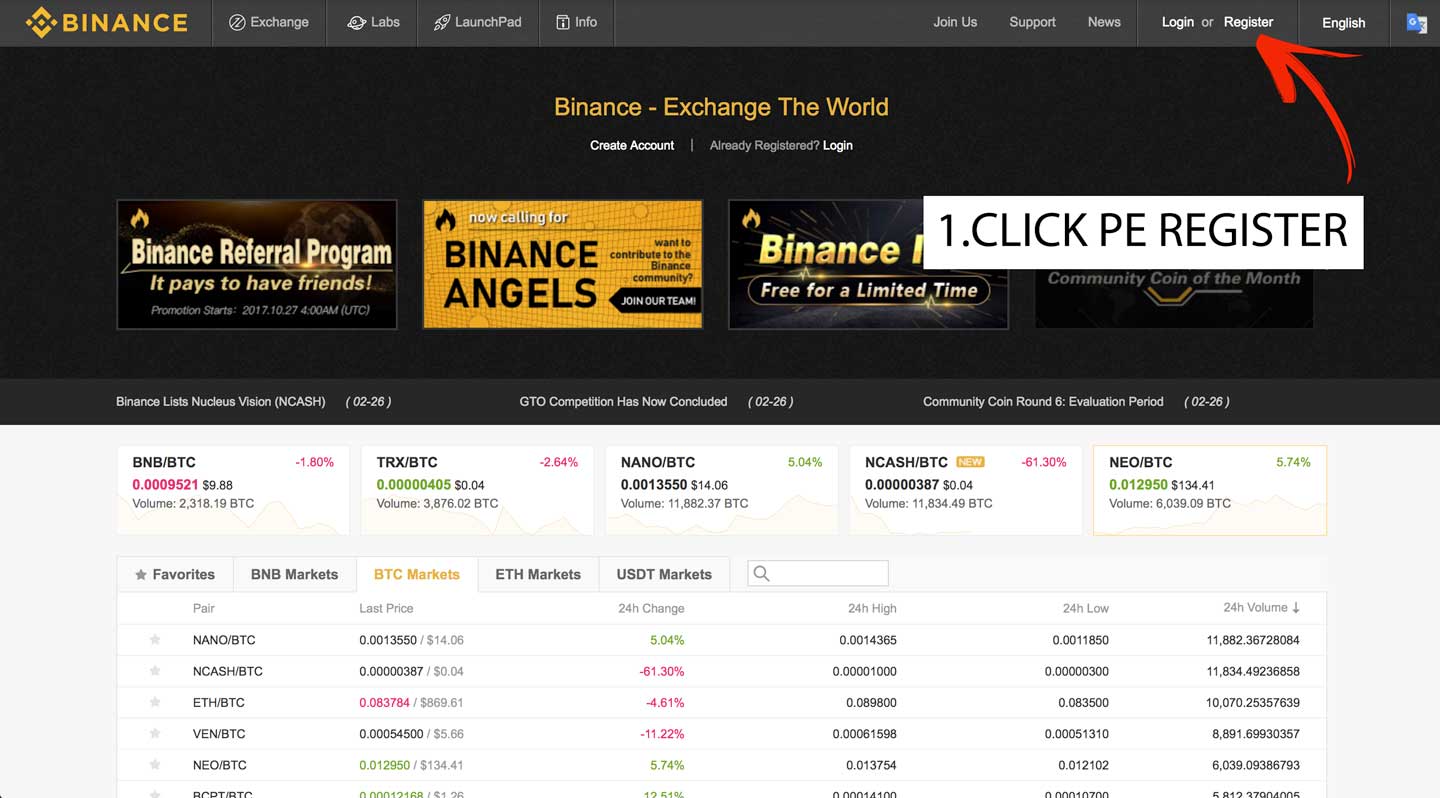Favorite the NCASH/BTC pair star
The width and height of the screenshot is (1440, 798).
pyautogui.click(x=155, y=671)
